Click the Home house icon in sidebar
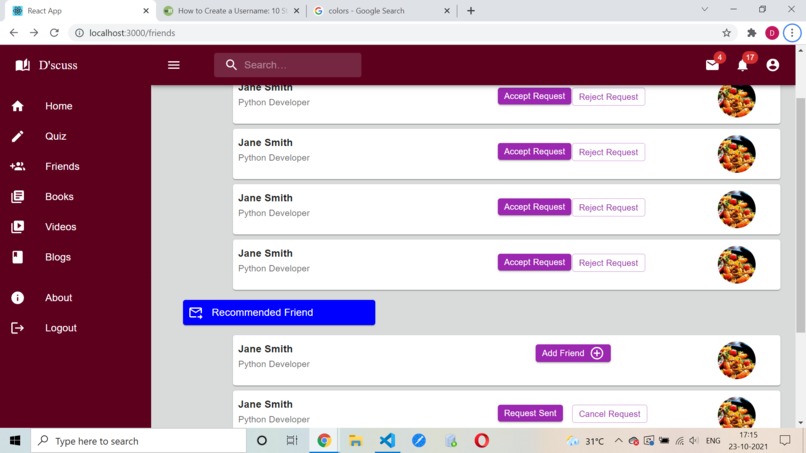This screenshot has height=453, width=806. coord(17,106)
